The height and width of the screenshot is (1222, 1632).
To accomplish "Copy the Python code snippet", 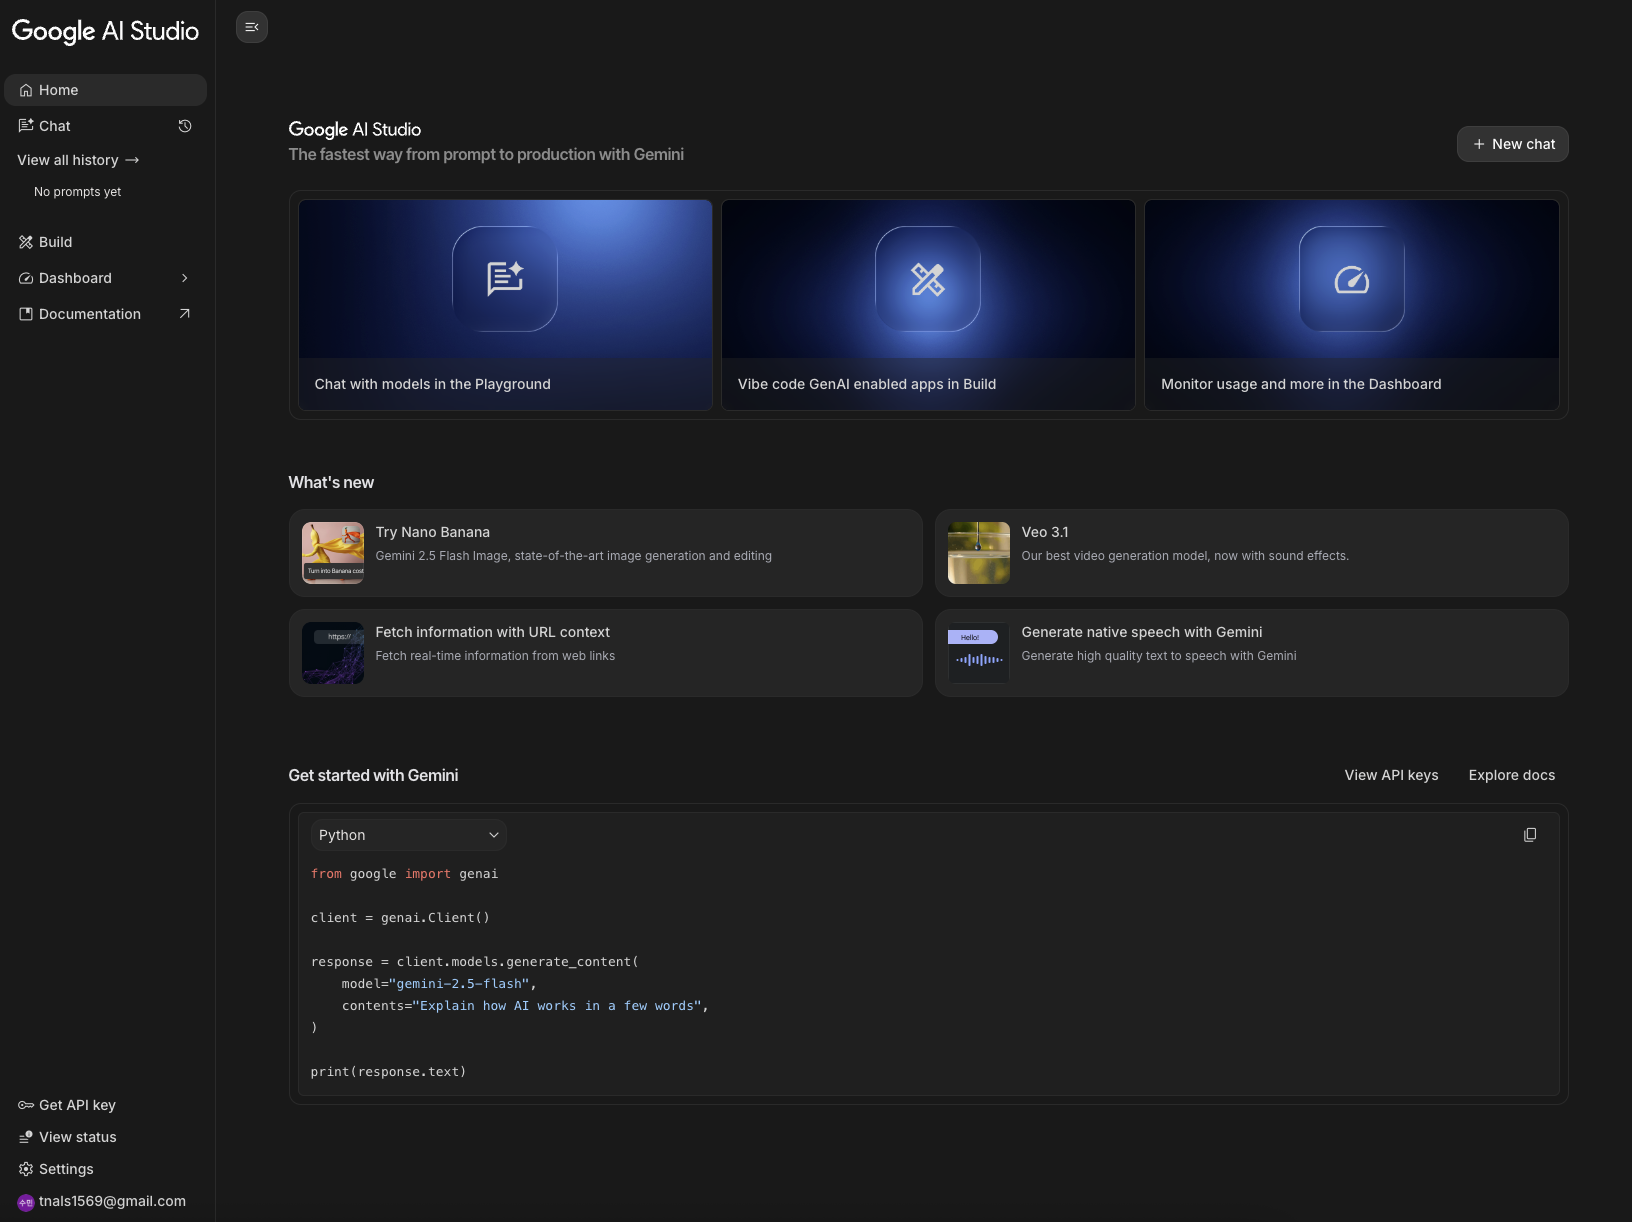I will [x=1529, y=834].
